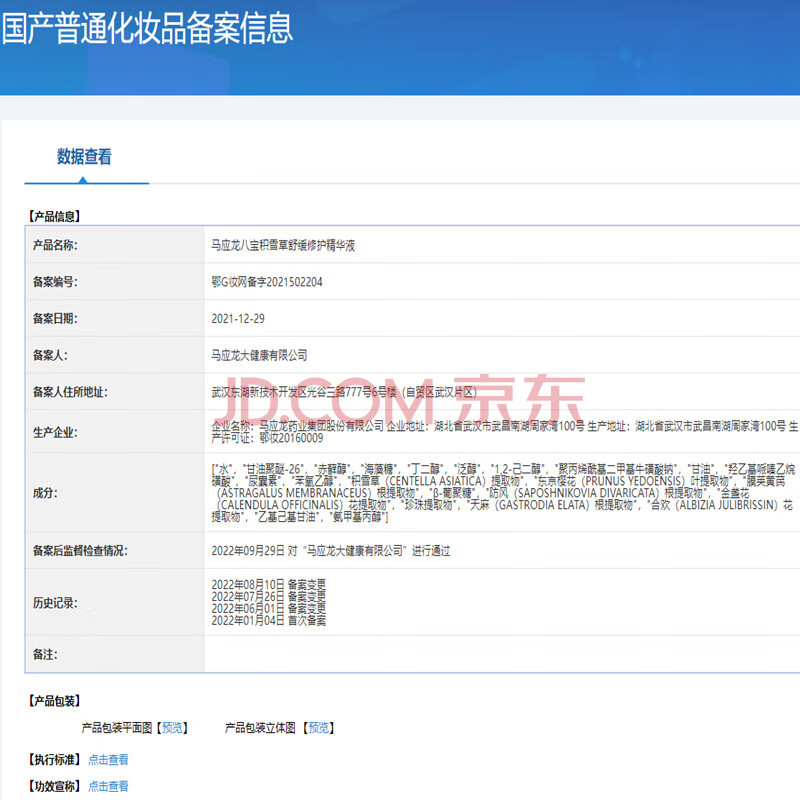
Task: Click the 成分 ingredients list text
Action: click(500, 492)
